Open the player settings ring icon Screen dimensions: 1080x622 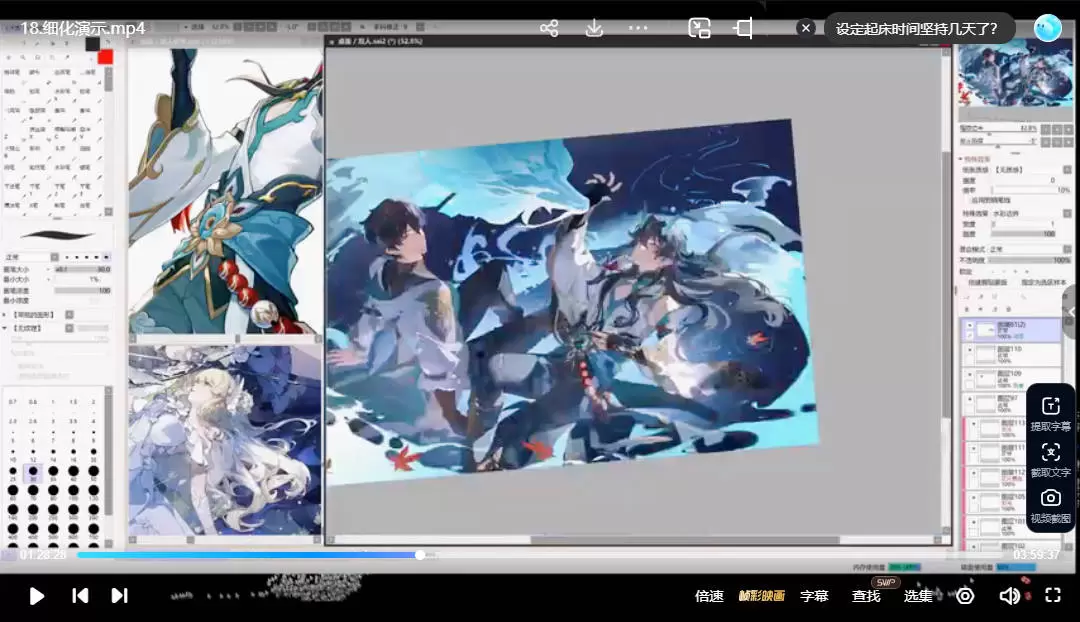pyautogui.click(x=965, y=596)
